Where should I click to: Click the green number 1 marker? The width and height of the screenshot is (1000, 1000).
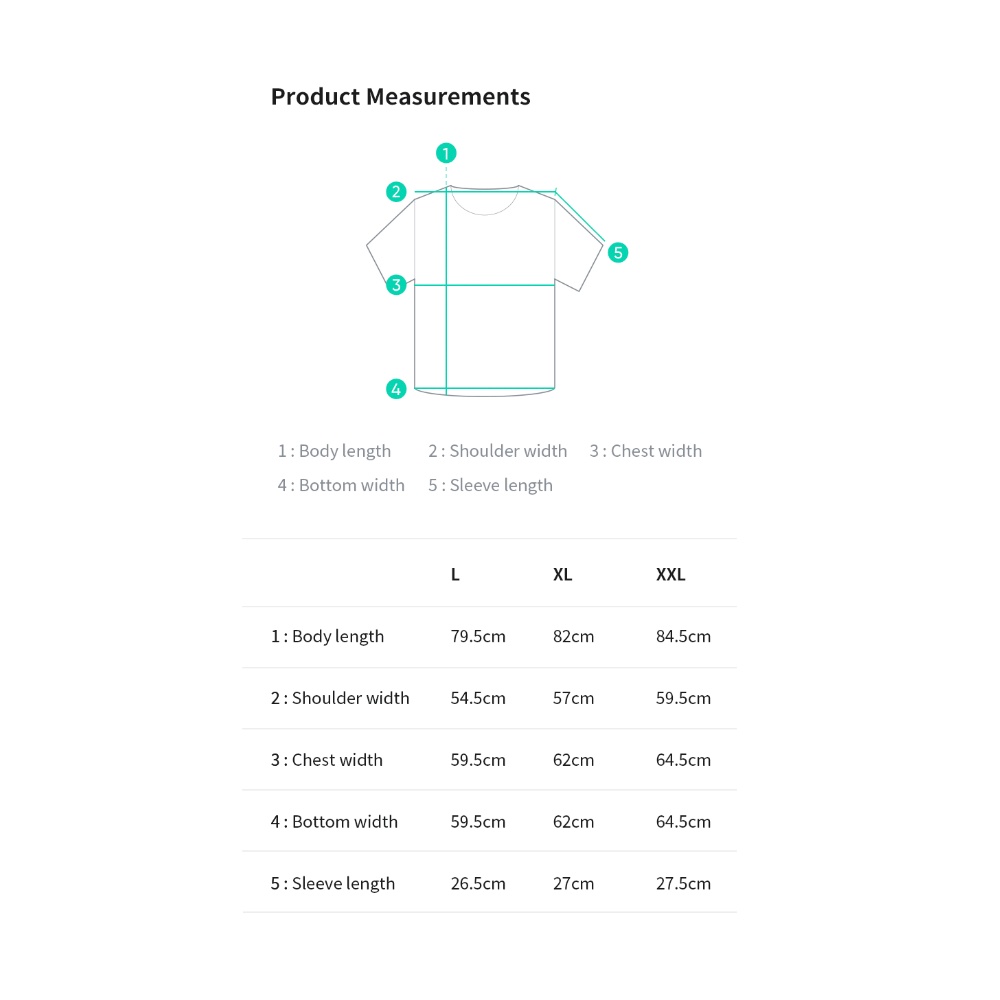point(446,153)
